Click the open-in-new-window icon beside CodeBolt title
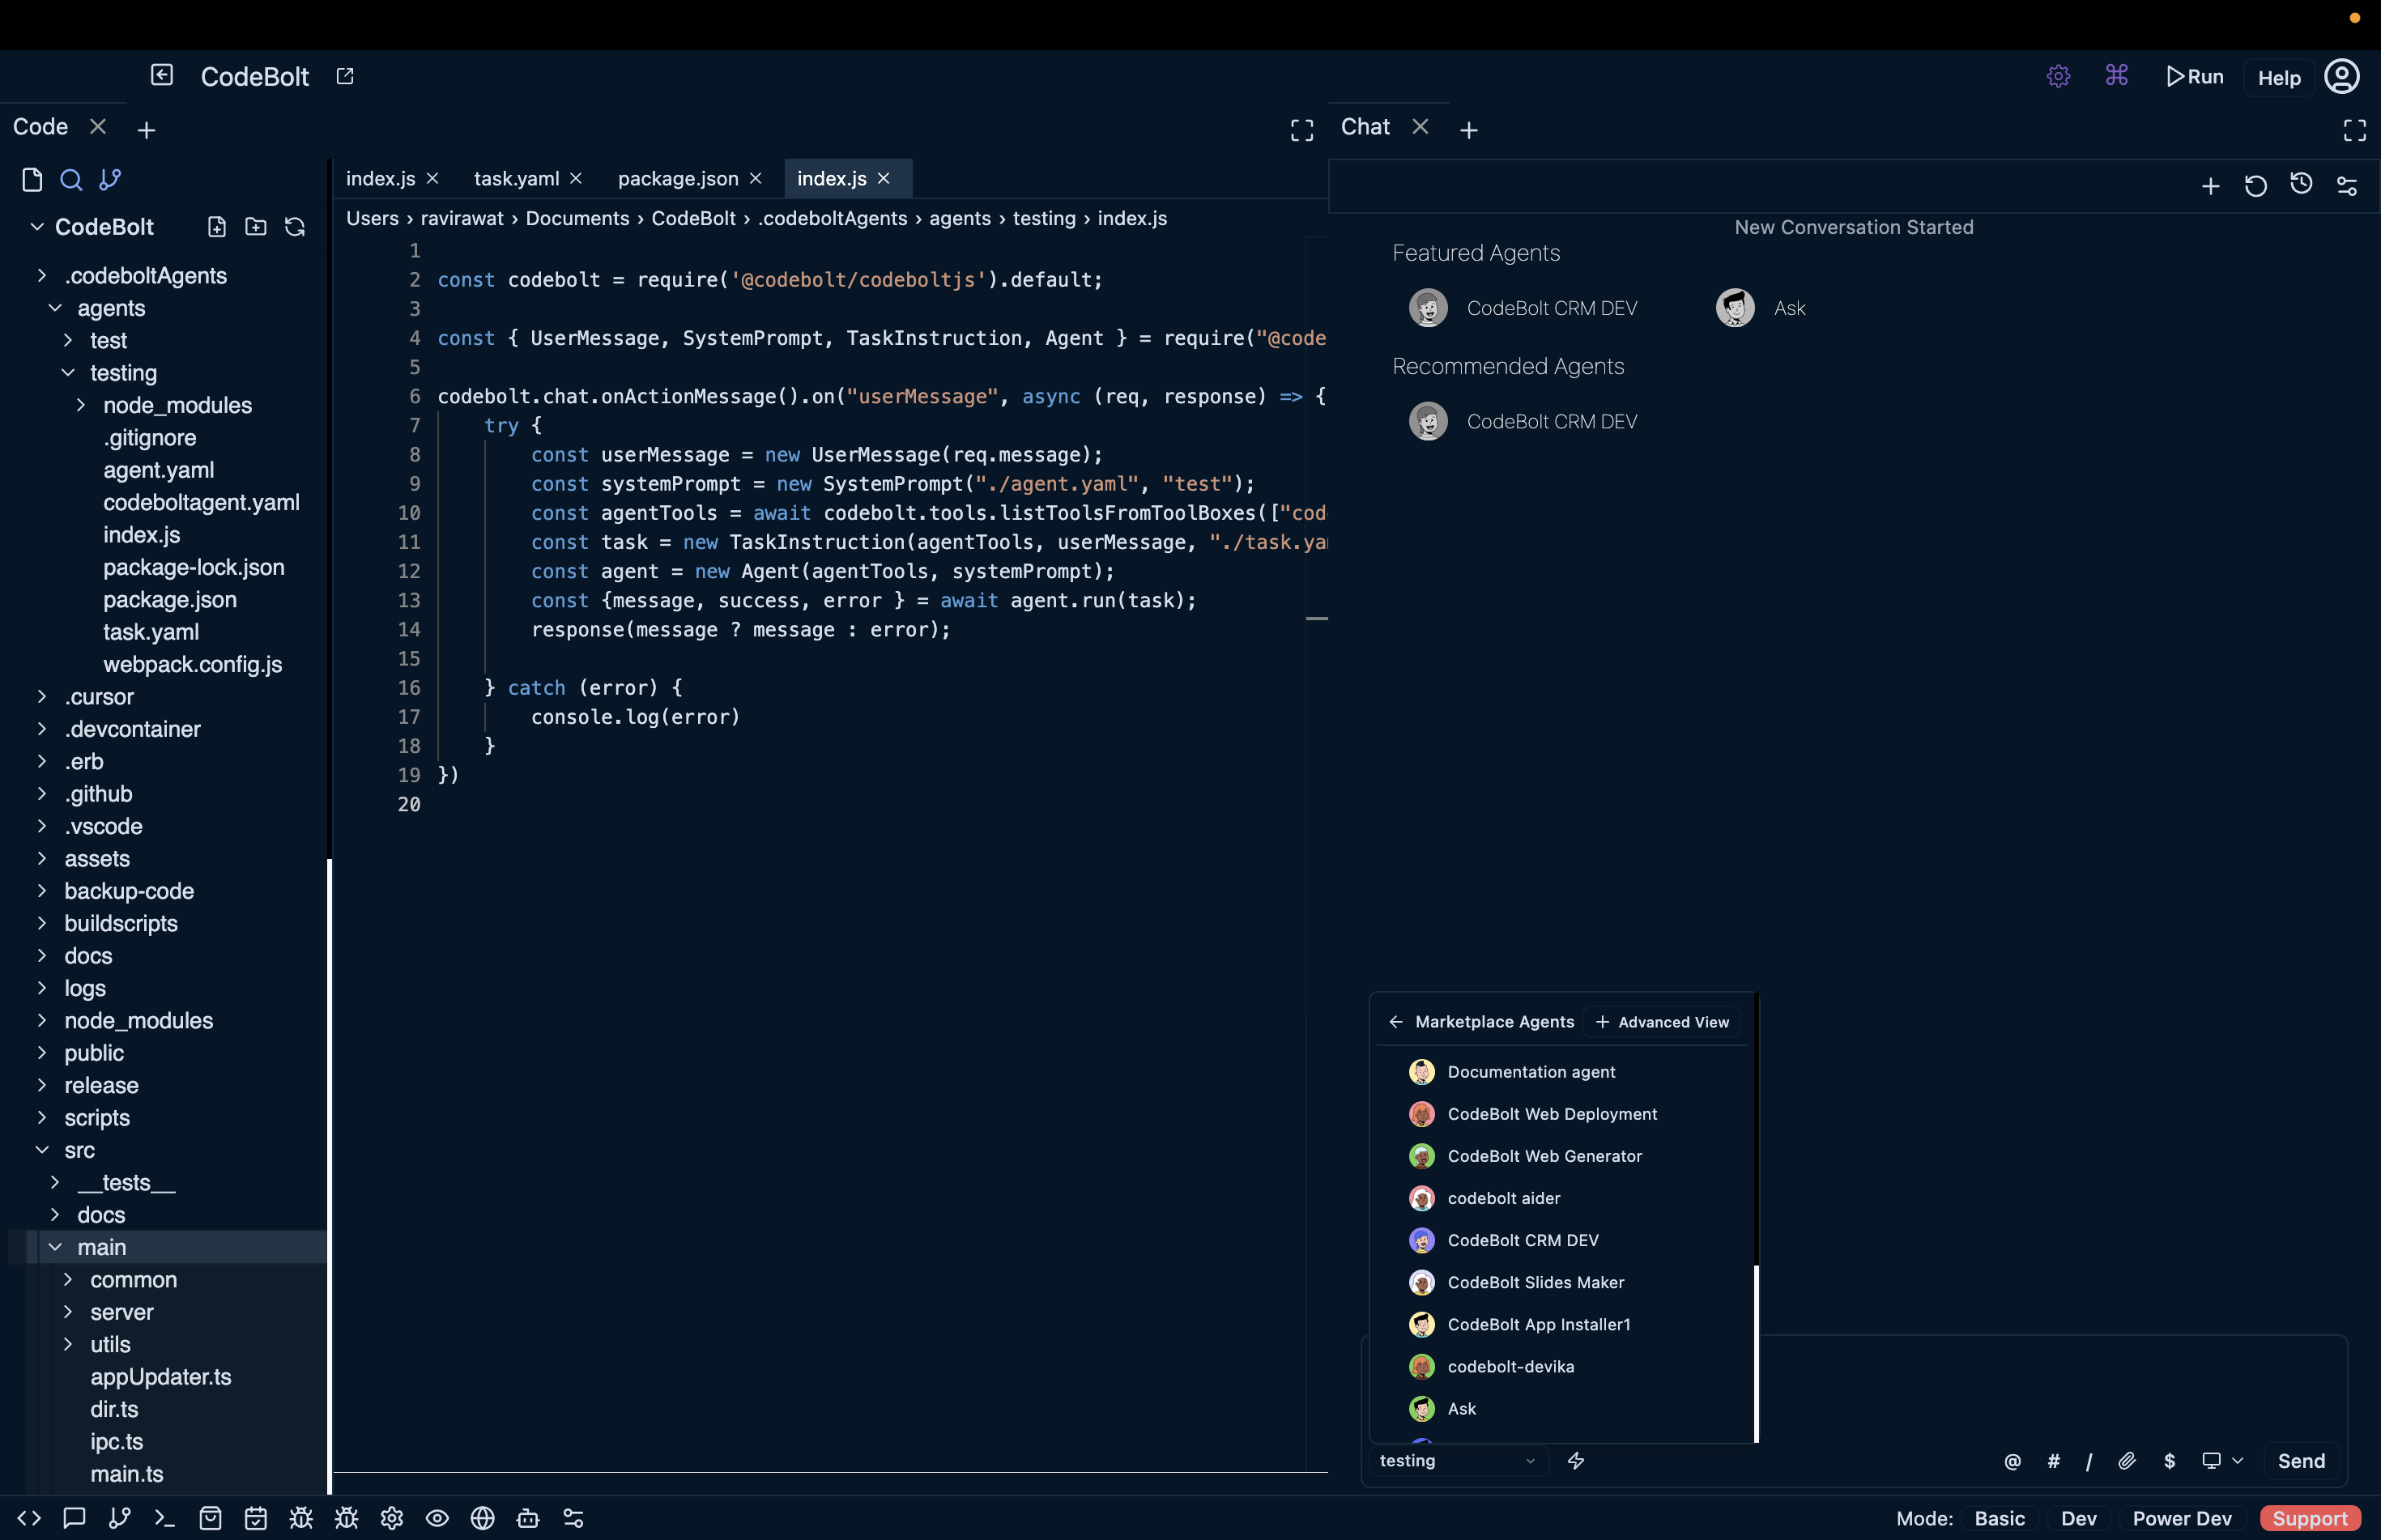The height and width of the screenshot is (1540, 2381). tap(345, 76)
